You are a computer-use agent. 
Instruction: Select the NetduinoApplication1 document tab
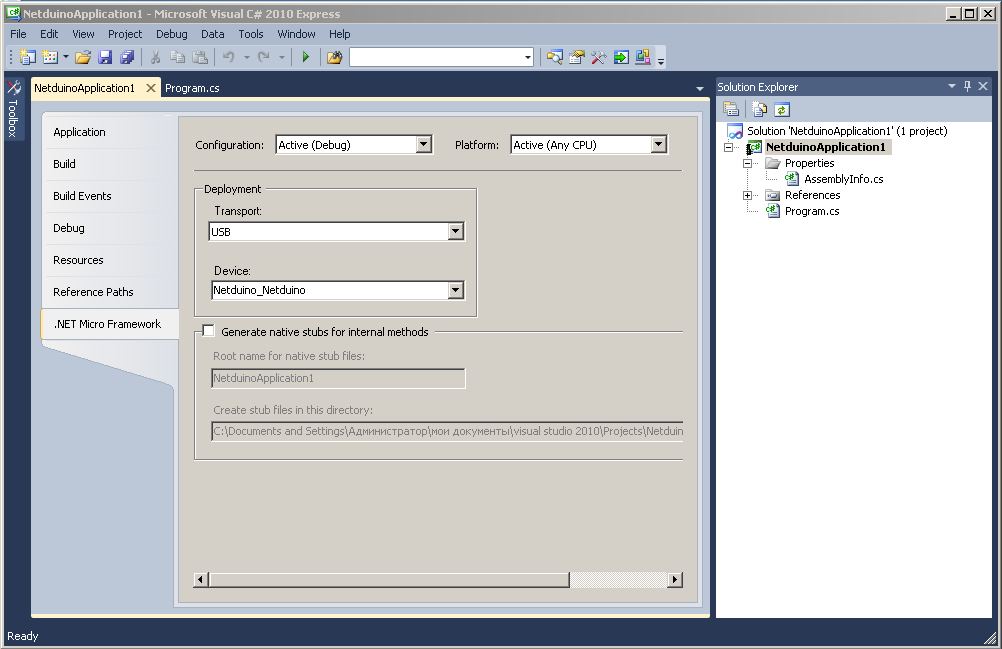(x=84, y=88)
